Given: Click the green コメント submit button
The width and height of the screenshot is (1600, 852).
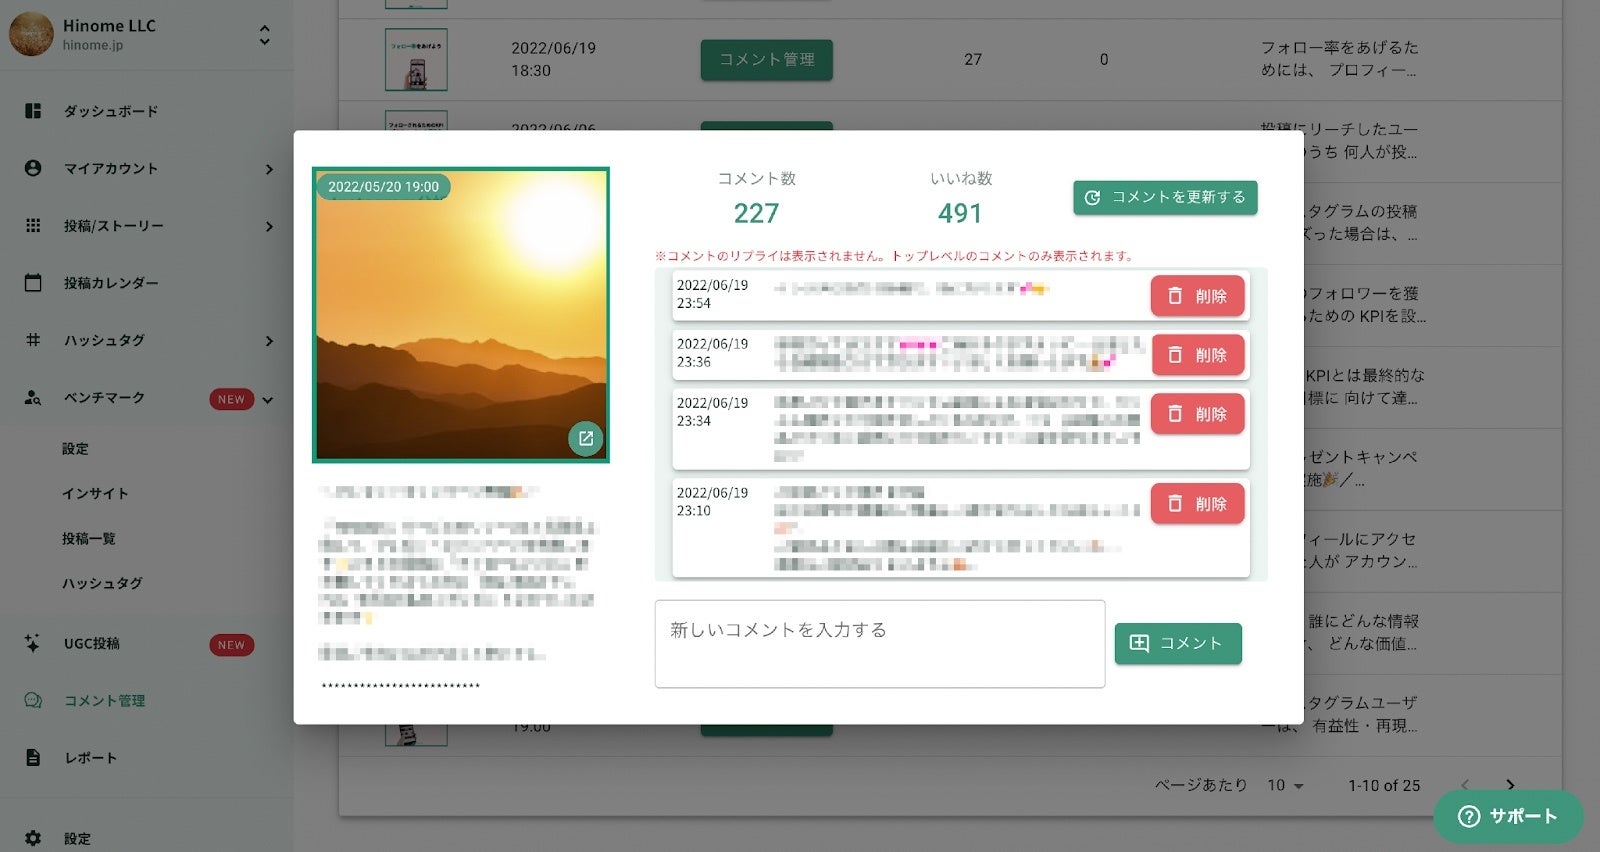Looking at the screenshot, I should pos(1178,643).
